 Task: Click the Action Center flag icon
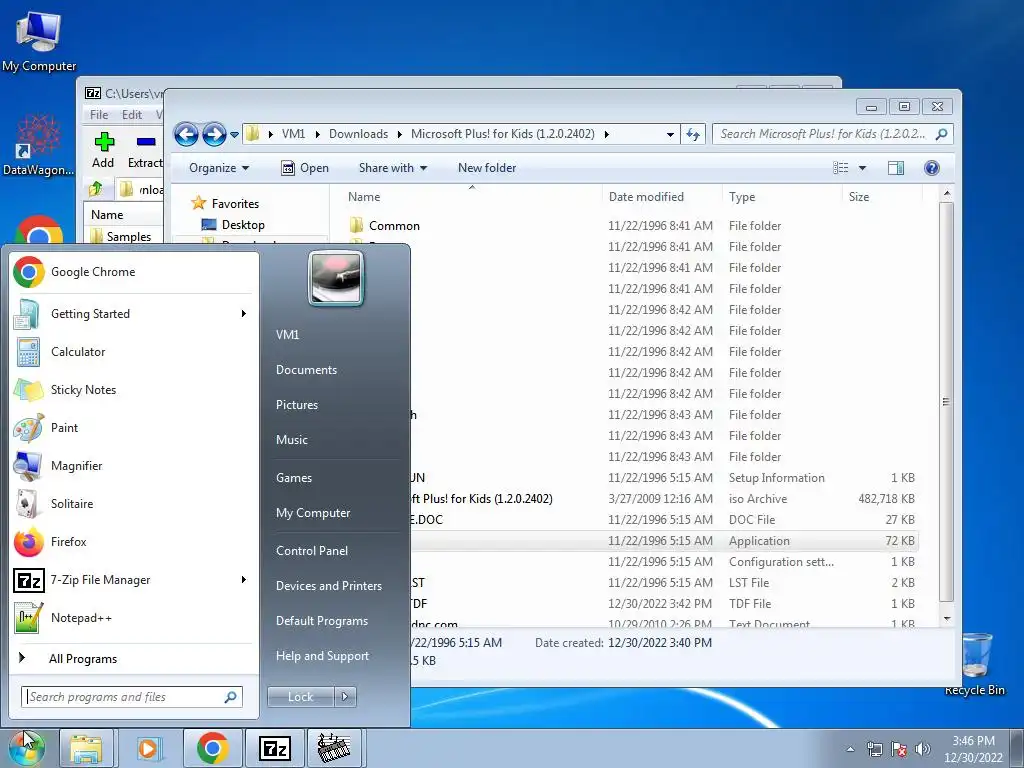(x=899, y=749)
